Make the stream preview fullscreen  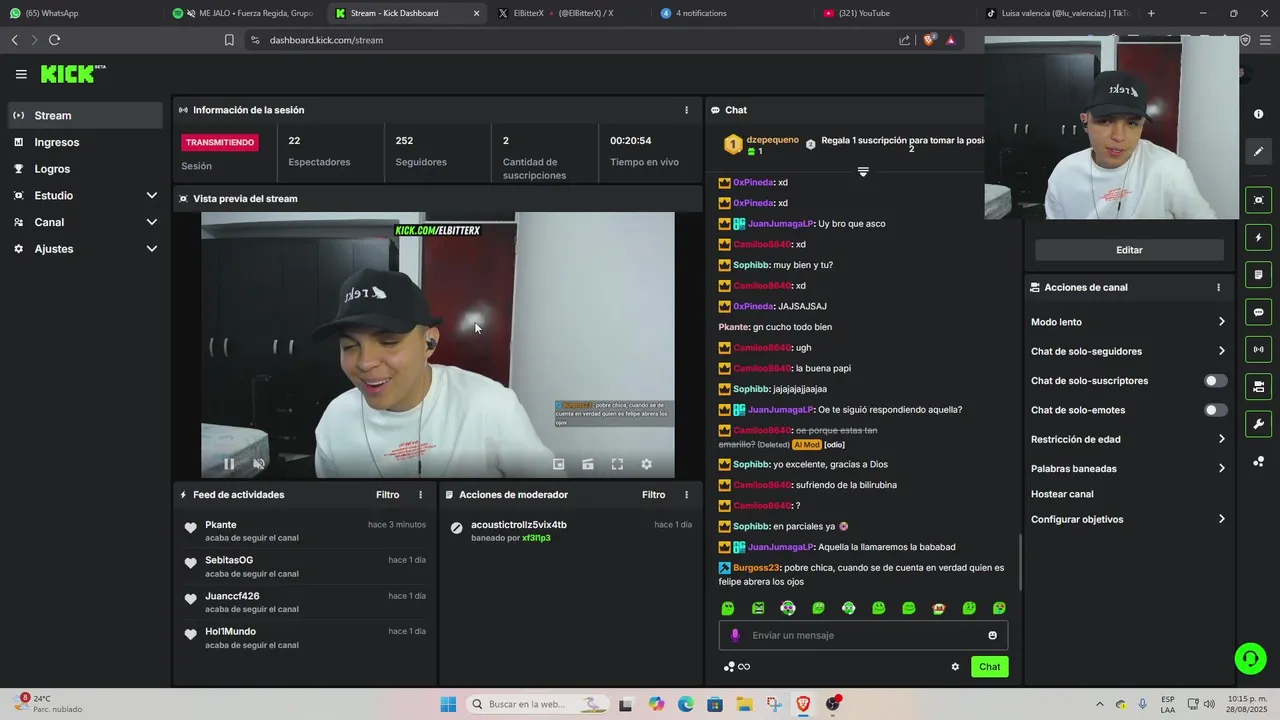(617, 464)
